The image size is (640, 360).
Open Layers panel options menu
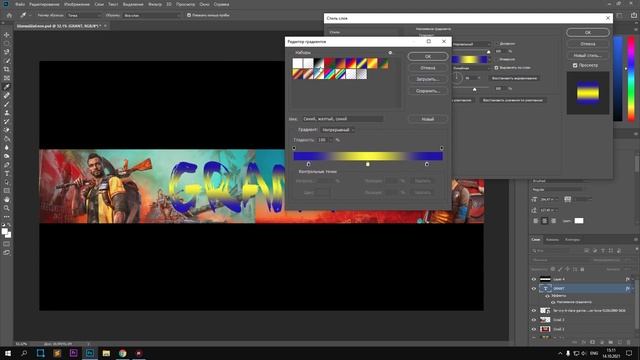tap(636, 240)
